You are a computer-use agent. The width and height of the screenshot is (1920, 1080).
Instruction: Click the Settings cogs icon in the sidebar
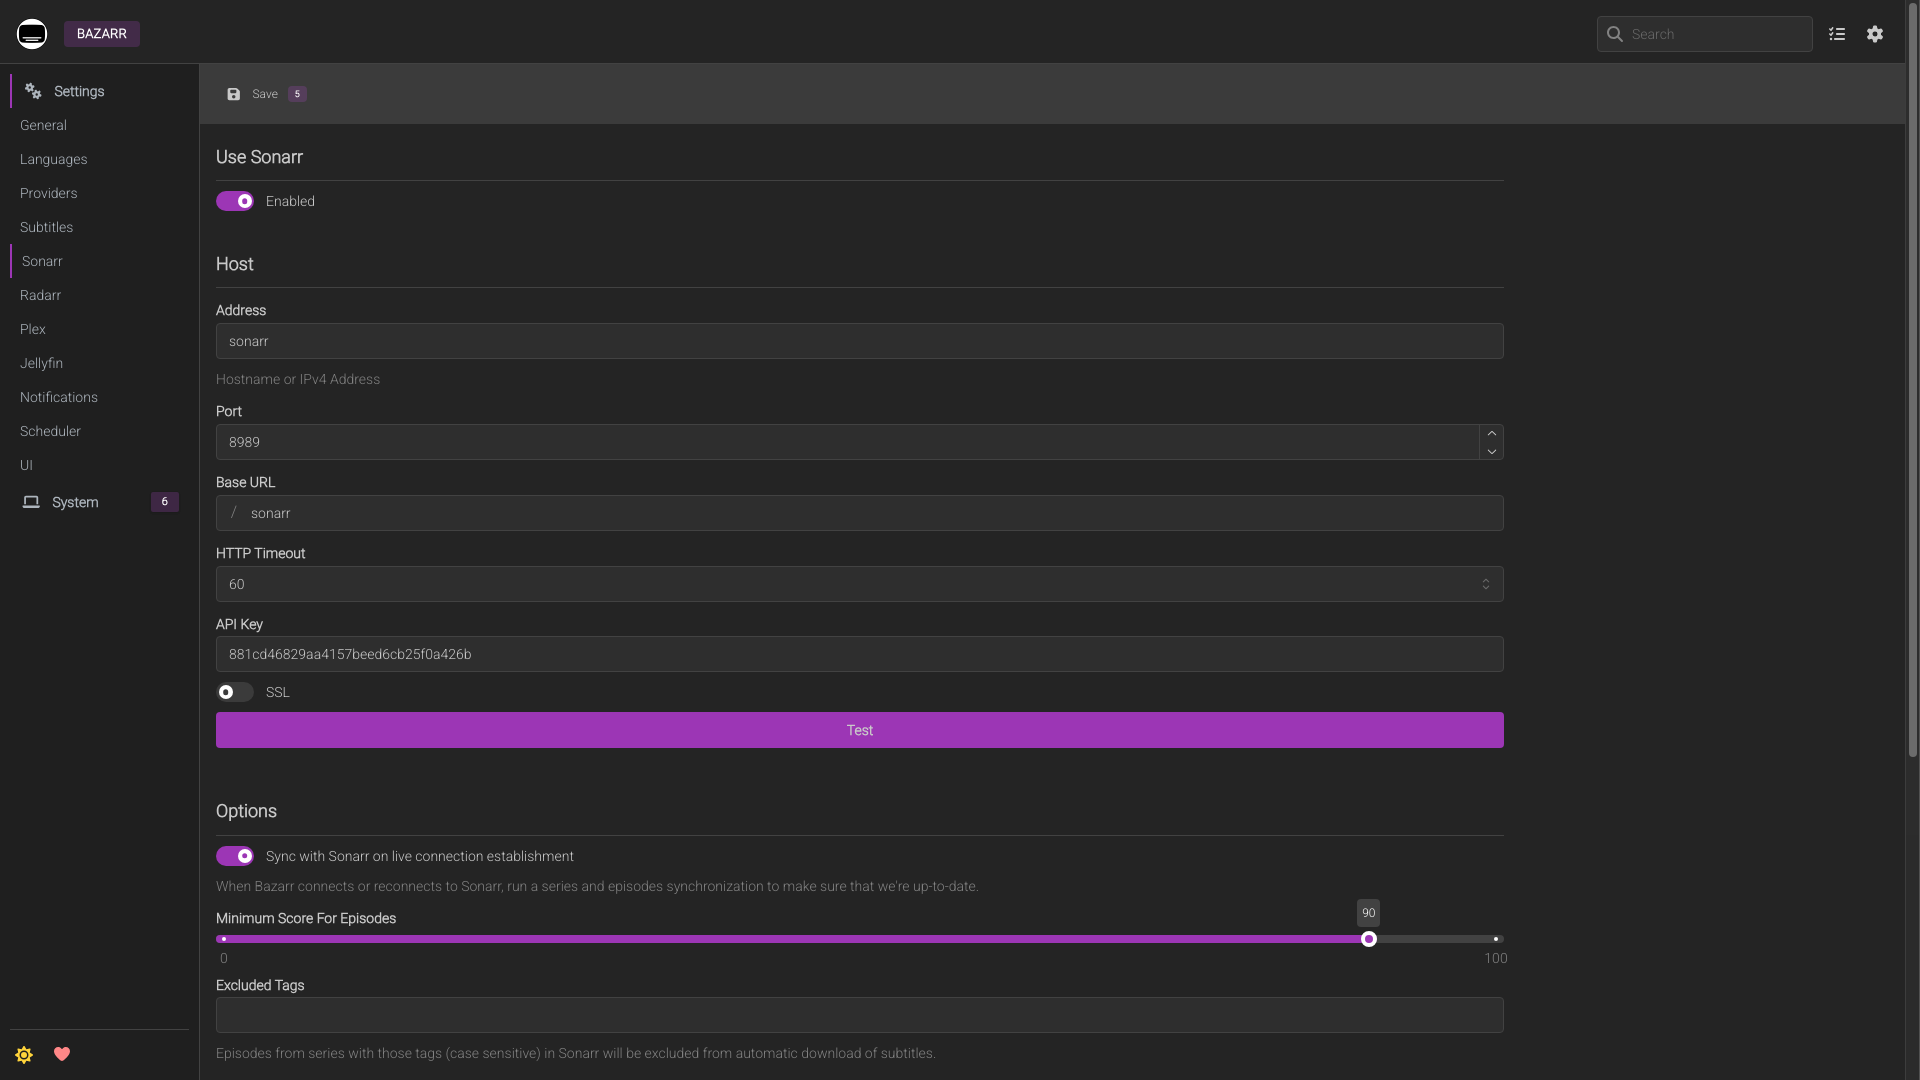point(33,91)
